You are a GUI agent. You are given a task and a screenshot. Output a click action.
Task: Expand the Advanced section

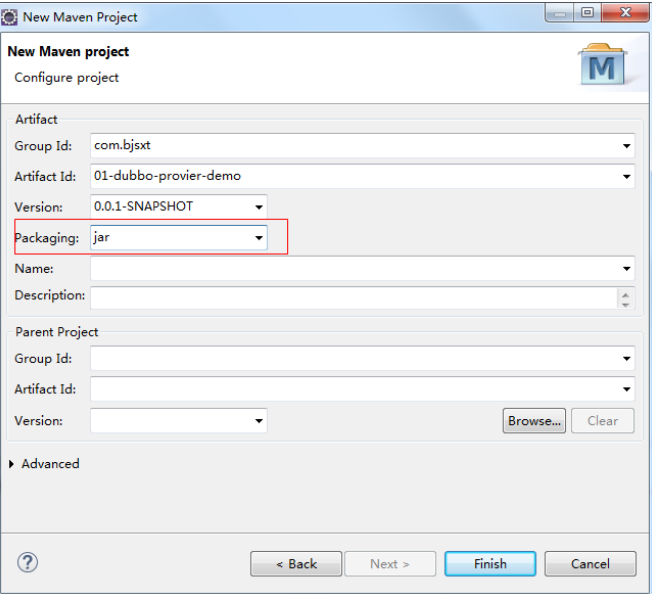pyautogui.click(x=12, y=464)
